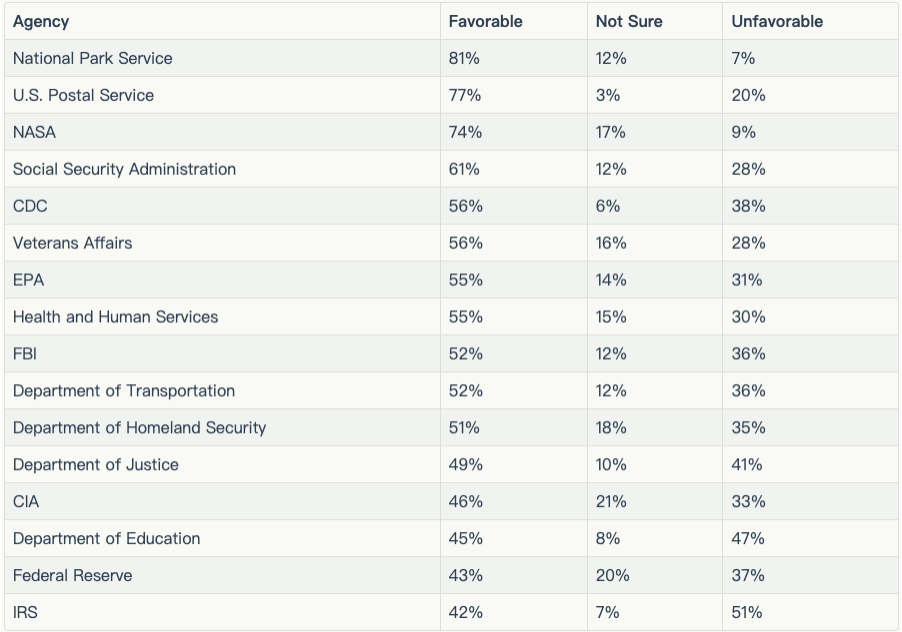902x632 pixels.
Task: Select the National Park Service row label
Action: coord(92,58)
